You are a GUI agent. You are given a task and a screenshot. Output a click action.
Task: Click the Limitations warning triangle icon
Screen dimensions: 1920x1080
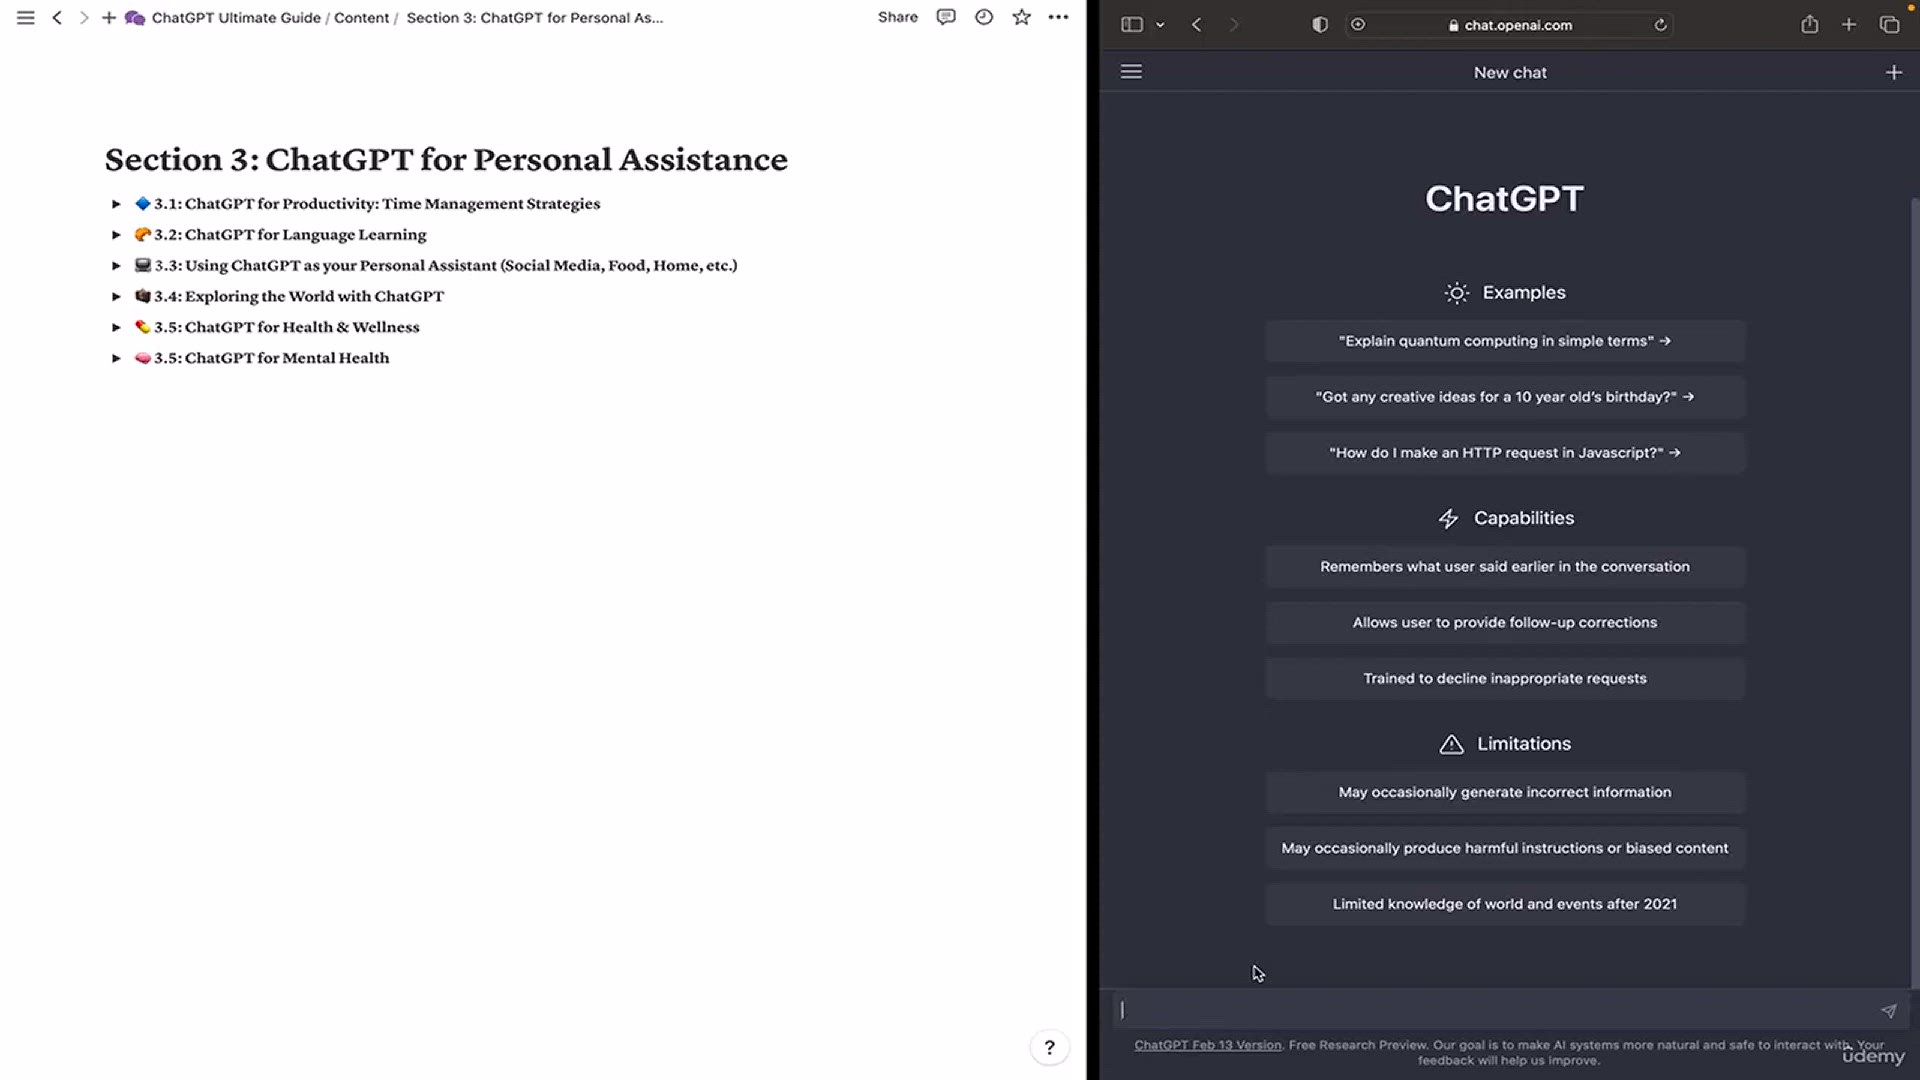click(x=1451, y=744)
